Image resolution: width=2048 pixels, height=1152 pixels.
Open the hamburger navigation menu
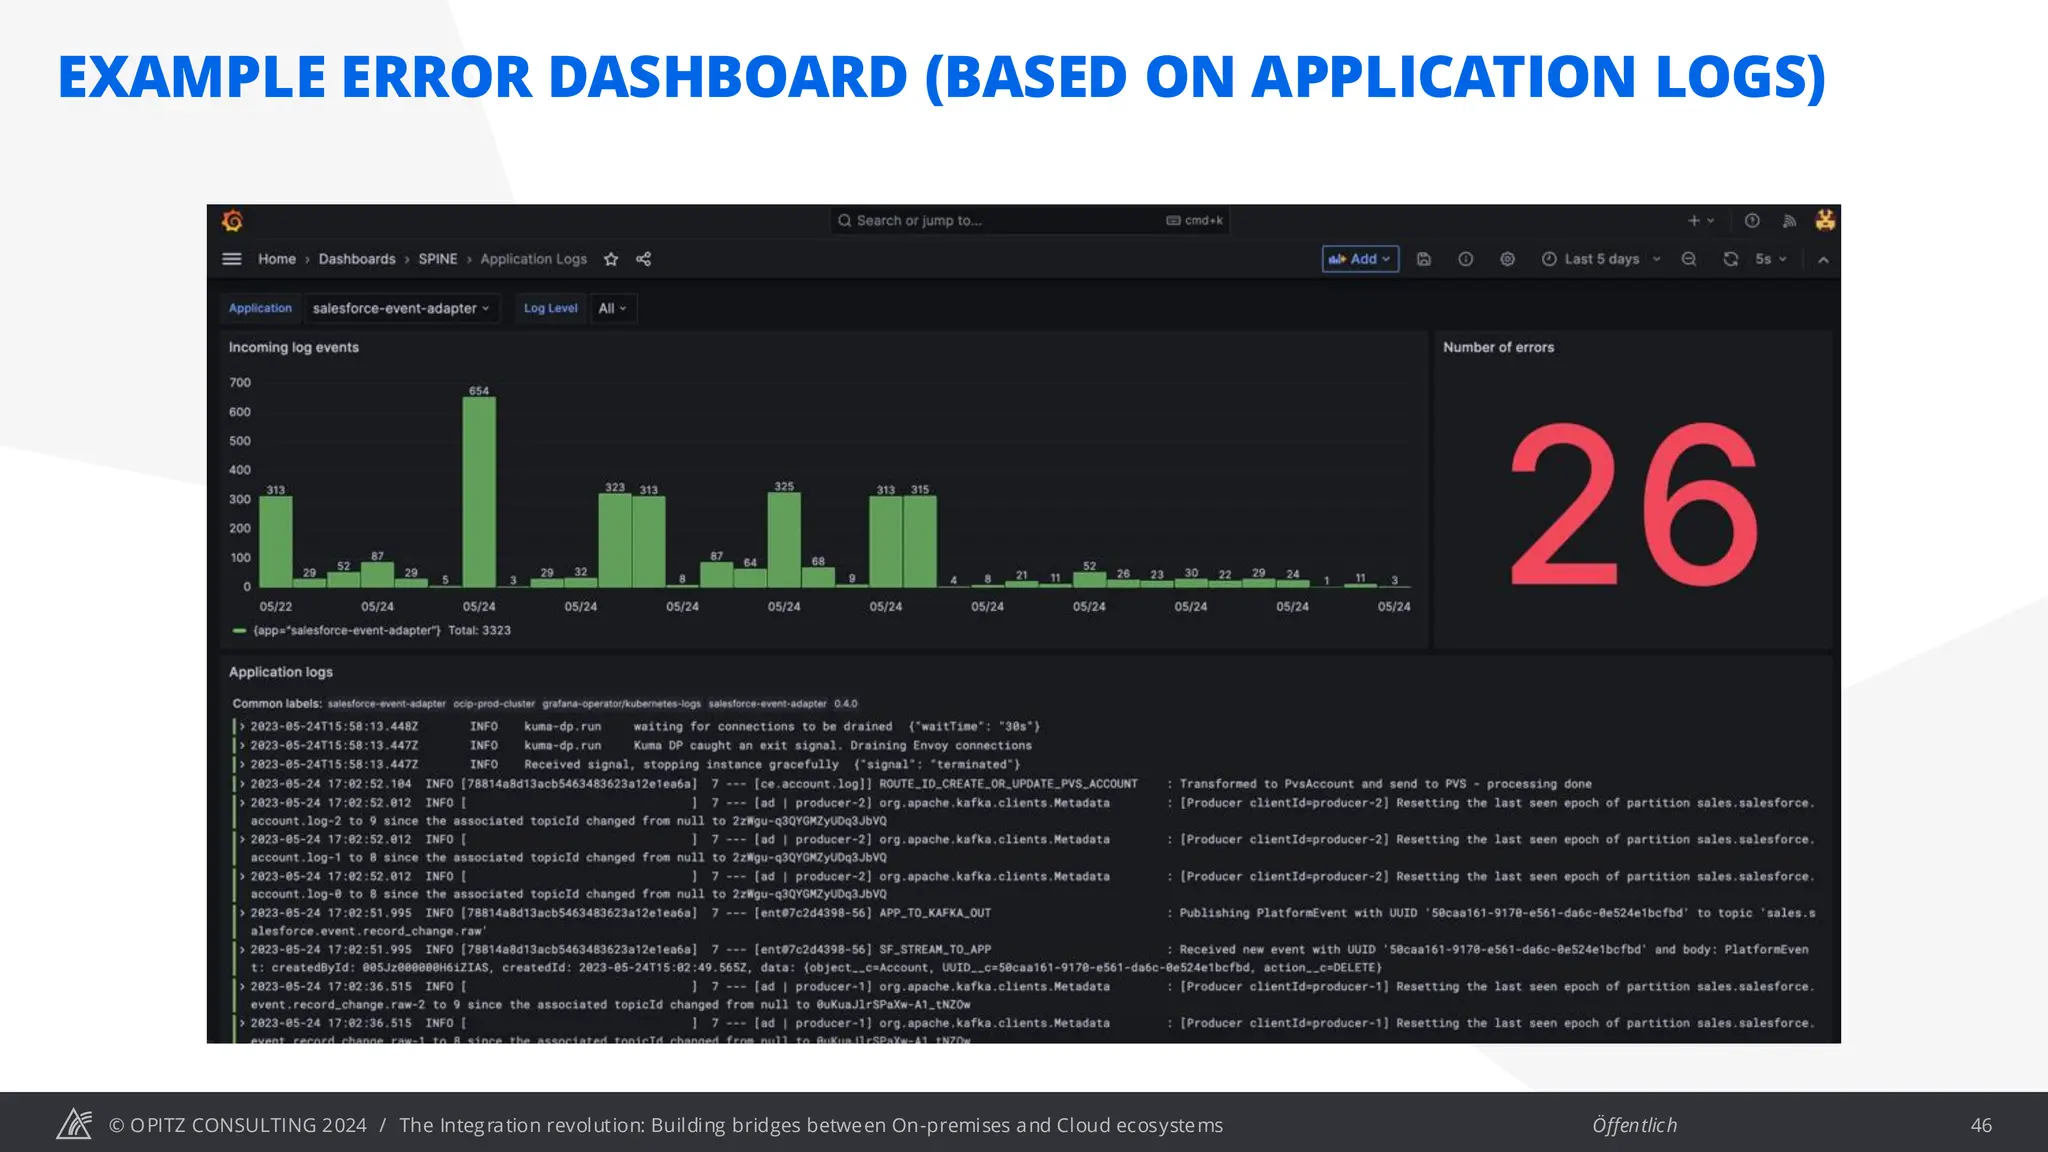[x=232, y=259]
